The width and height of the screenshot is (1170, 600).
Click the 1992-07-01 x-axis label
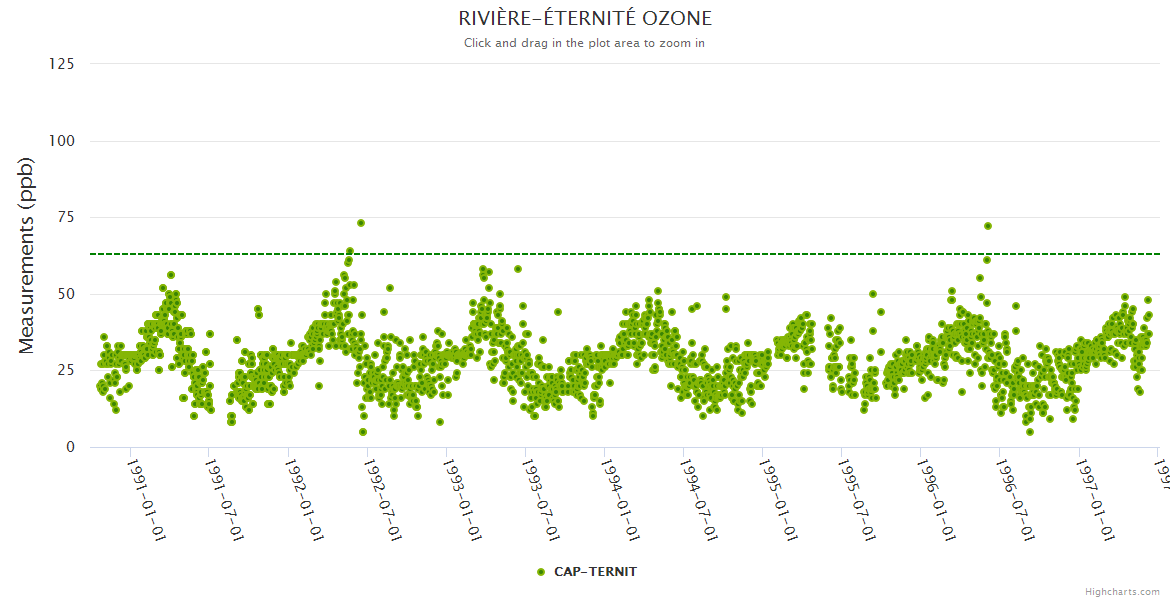tap(382, 500)
